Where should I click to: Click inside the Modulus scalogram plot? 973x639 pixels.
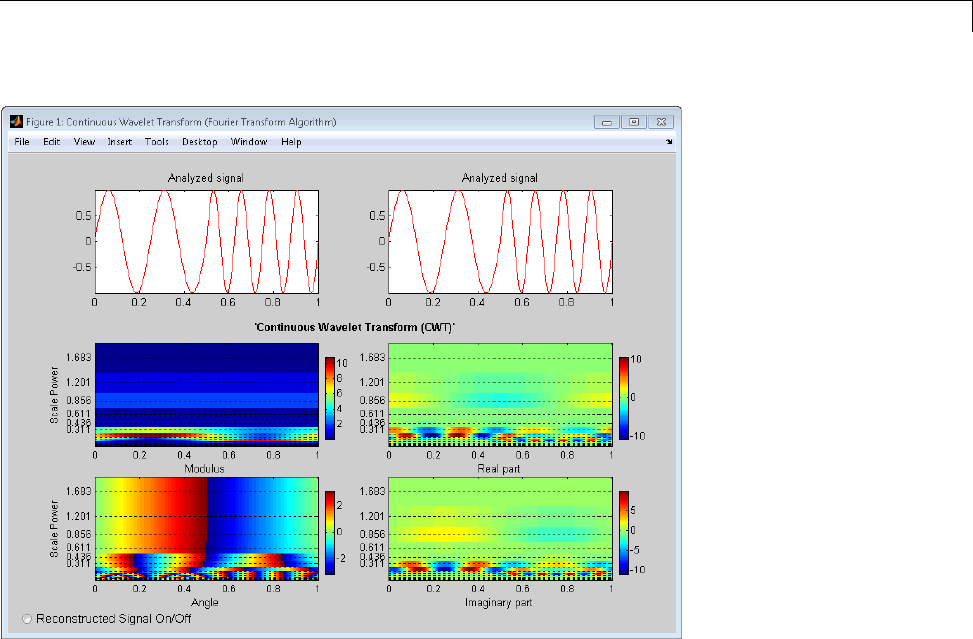click(x=206, y=393)
